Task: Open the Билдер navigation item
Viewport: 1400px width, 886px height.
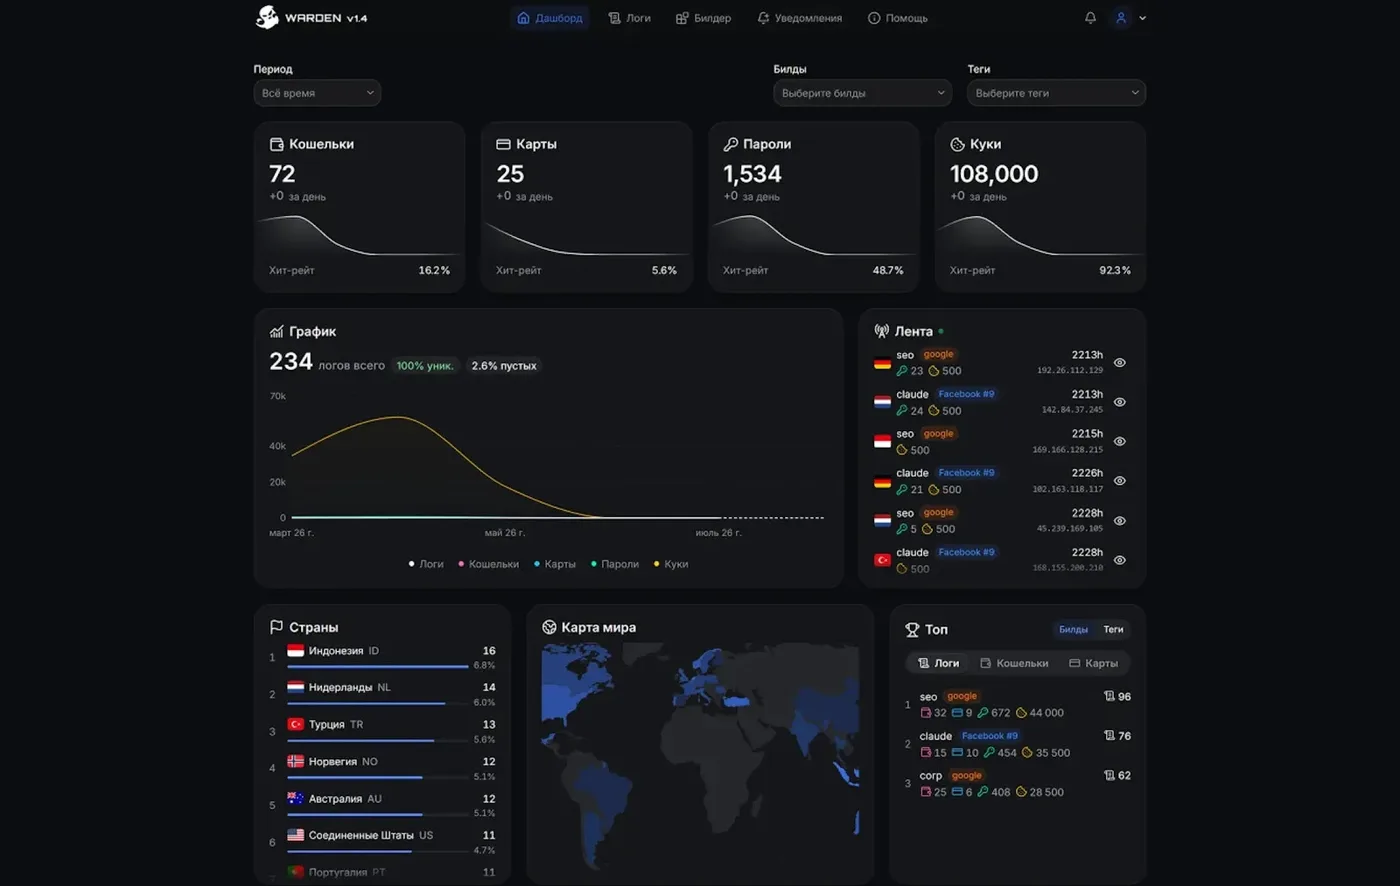Action: pos(704,18)
